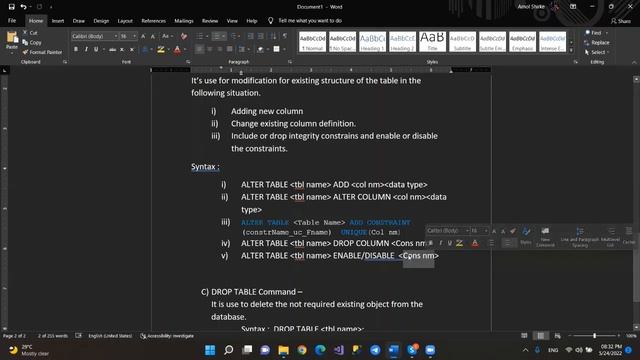Justify the paragraph text
Viewport: 640px width, 360px height.
[230, 49]
